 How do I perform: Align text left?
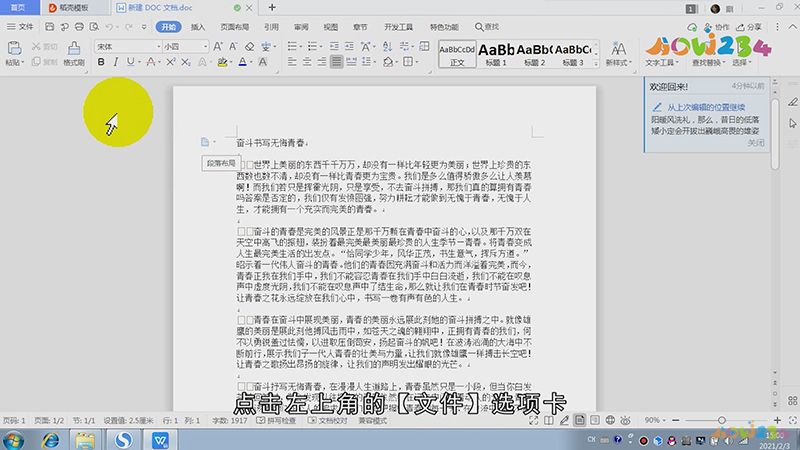(x=292, y=62)
